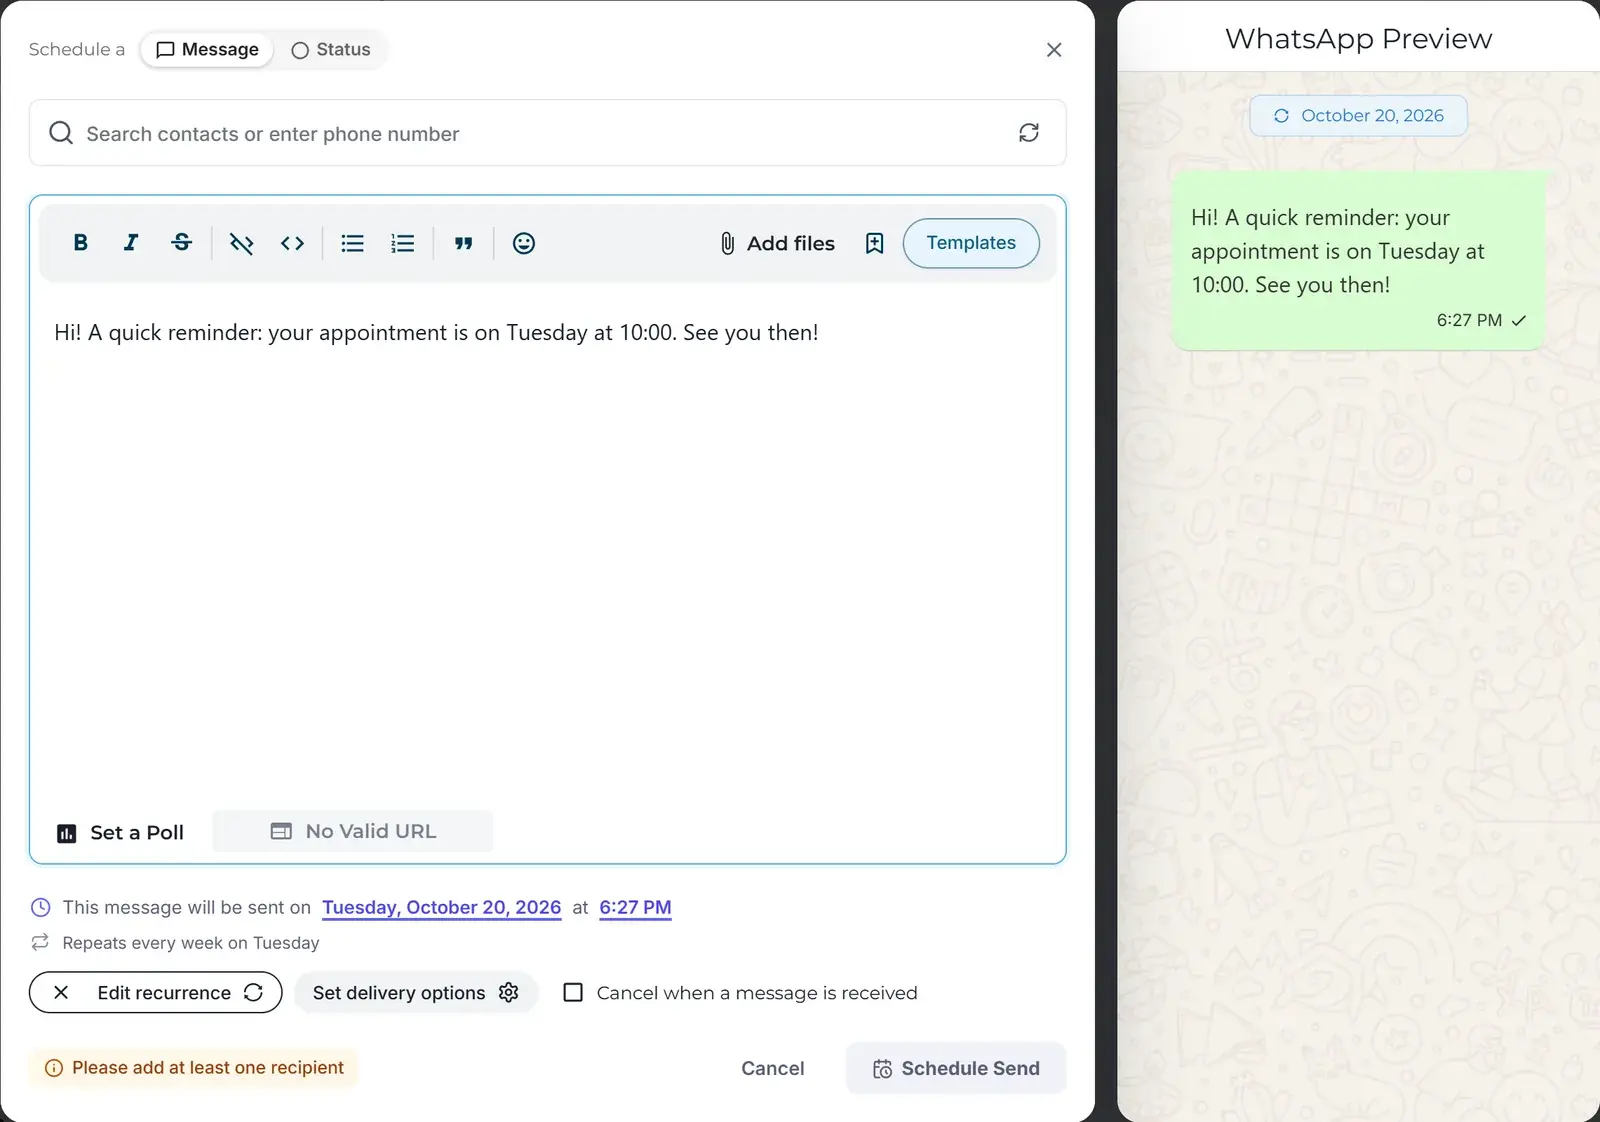This screenshot has width=1600, height=1122.
Task: Open Set delivery options
Action: tap(415, 992)
